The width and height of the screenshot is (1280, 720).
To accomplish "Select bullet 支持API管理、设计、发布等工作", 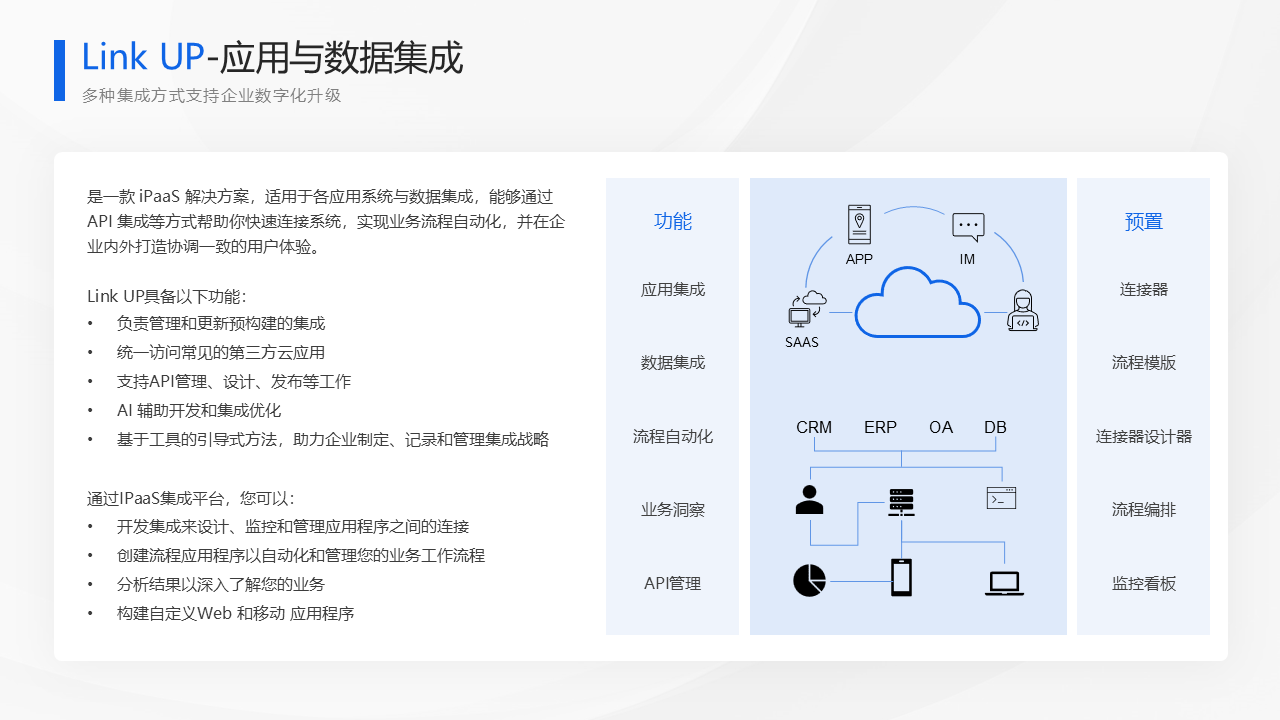I will coord(234,382).
